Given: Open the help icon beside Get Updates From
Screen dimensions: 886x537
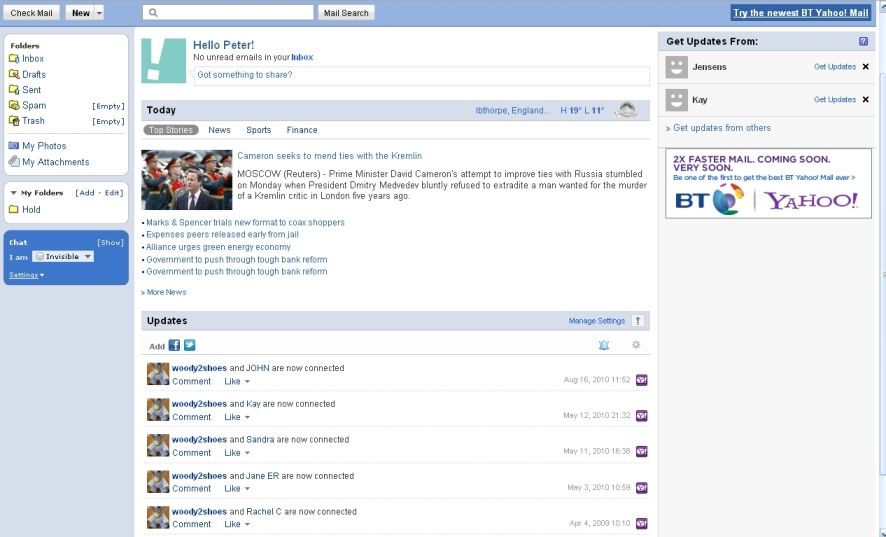Looking at the screenshot, I should pos(863,41).
